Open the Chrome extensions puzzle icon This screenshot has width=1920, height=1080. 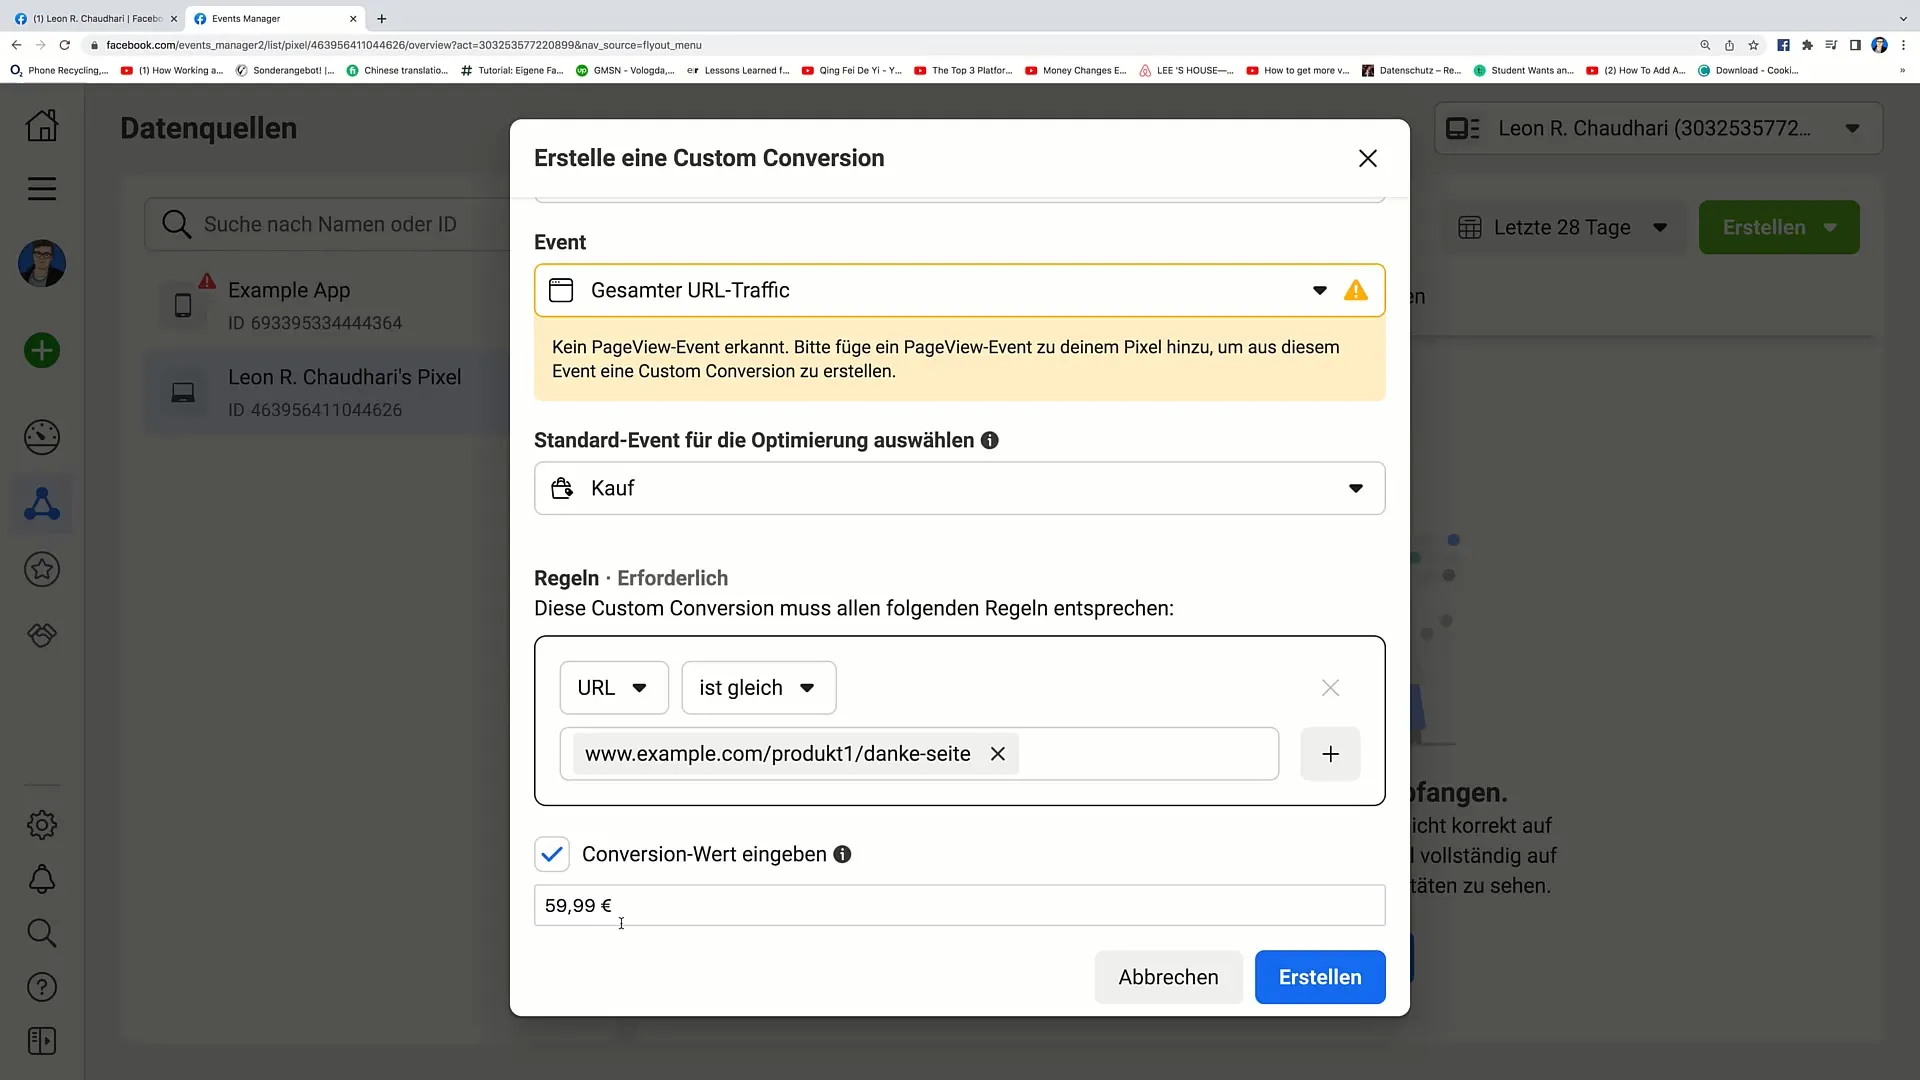point(1807,45)
